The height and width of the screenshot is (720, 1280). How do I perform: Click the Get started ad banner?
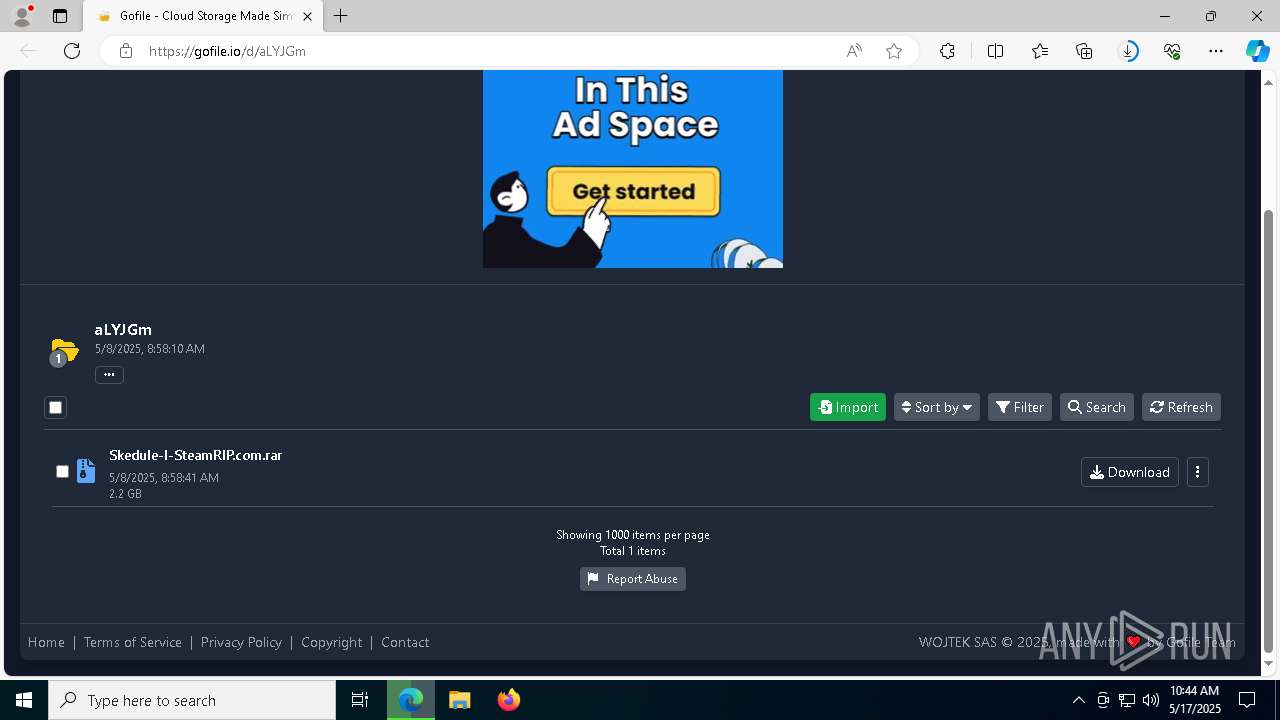633,191
